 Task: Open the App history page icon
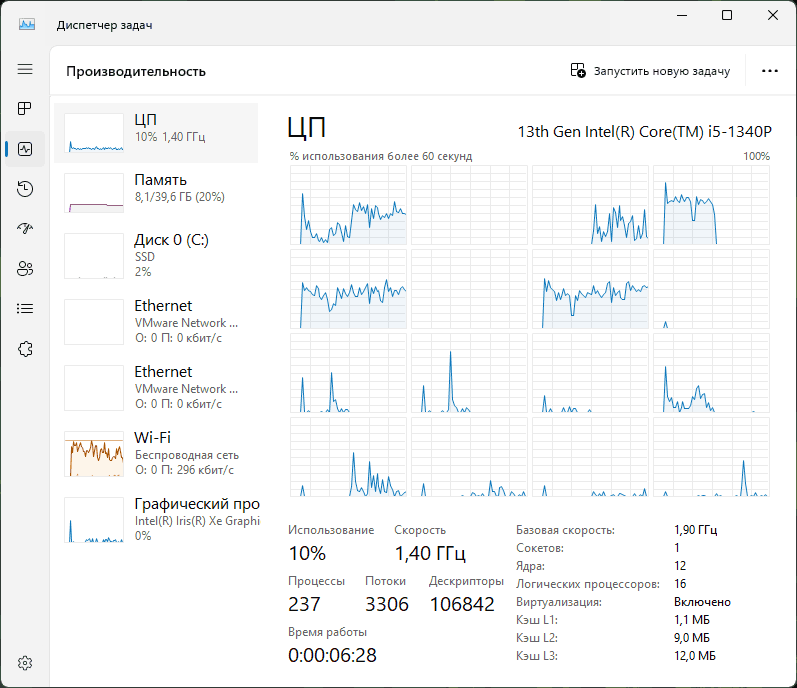coord(25,189)
